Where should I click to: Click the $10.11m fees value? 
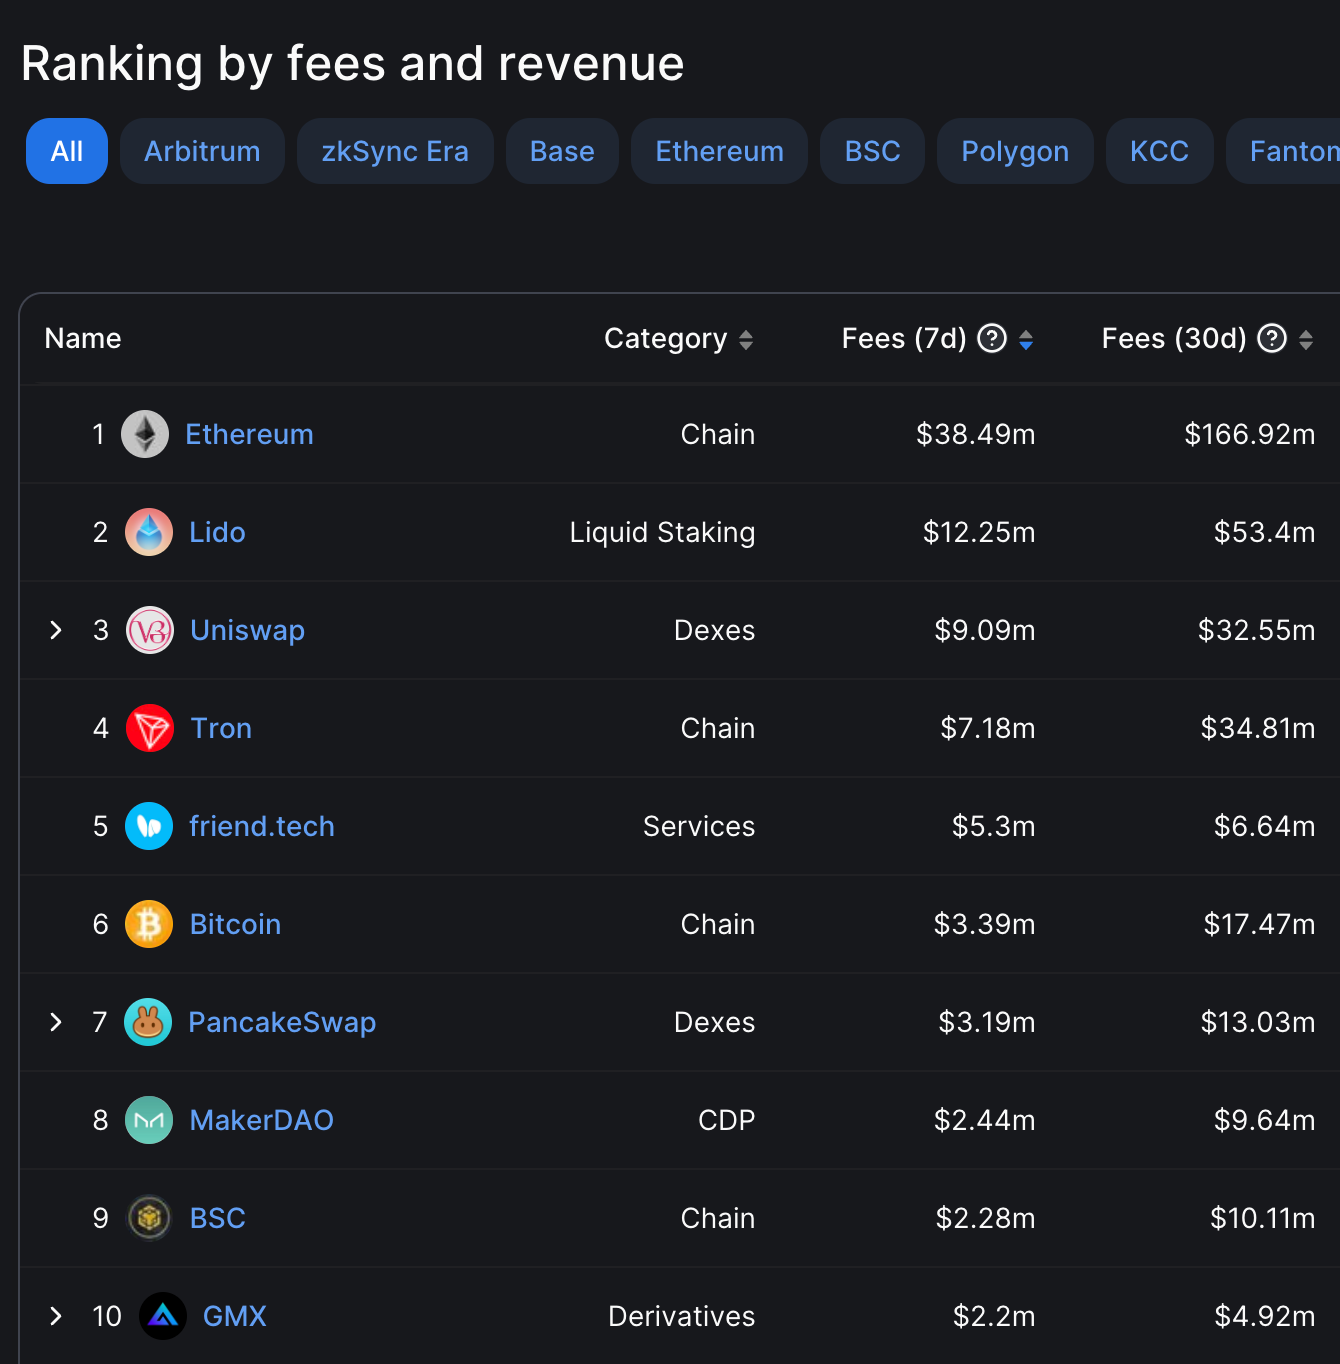(1263, 1218)
